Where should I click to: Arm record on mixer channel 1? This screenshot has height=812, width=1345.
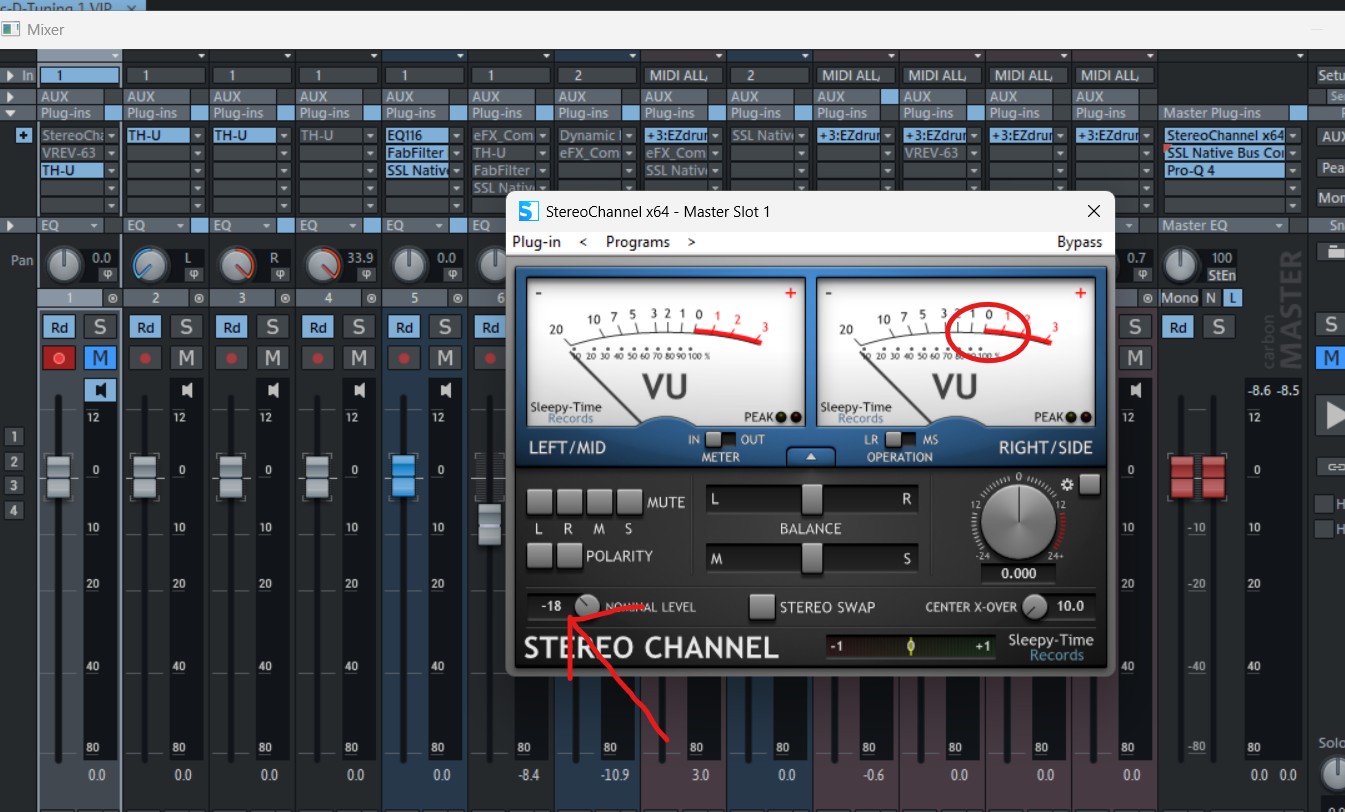click(59, 357)
